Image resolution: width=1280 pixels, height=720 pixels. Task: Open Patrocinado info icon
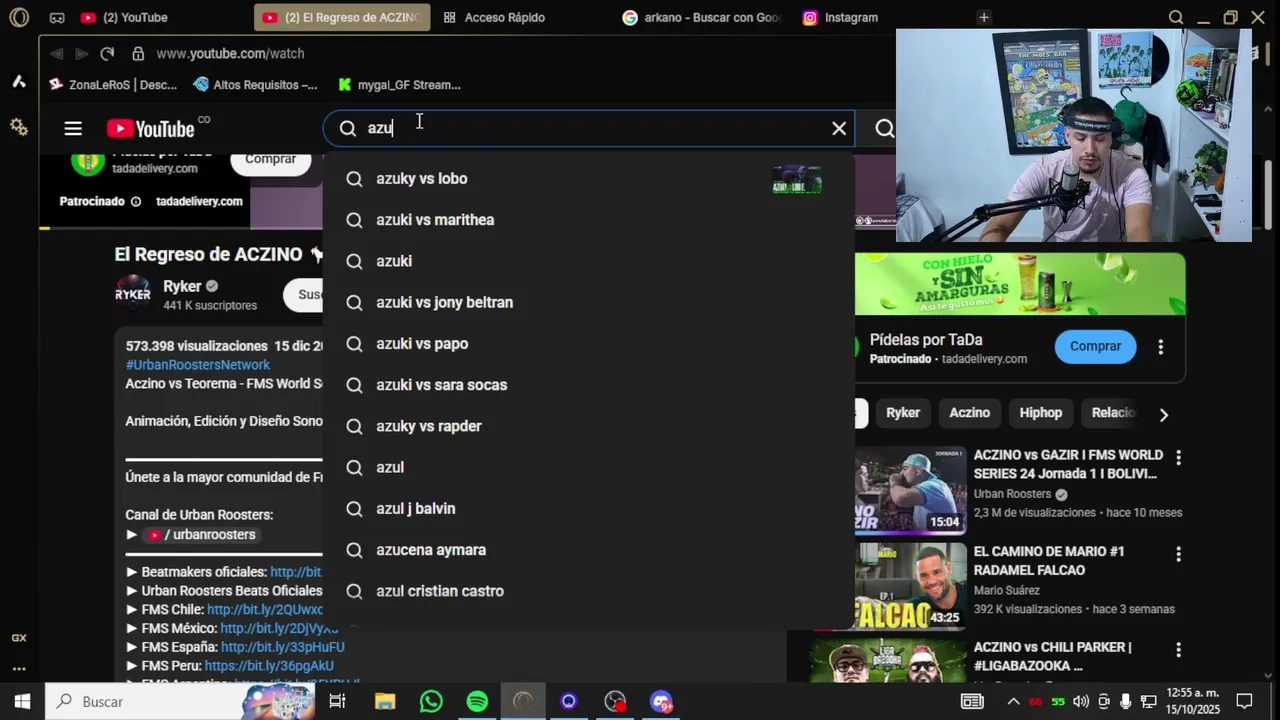click(x=135, y=201)
